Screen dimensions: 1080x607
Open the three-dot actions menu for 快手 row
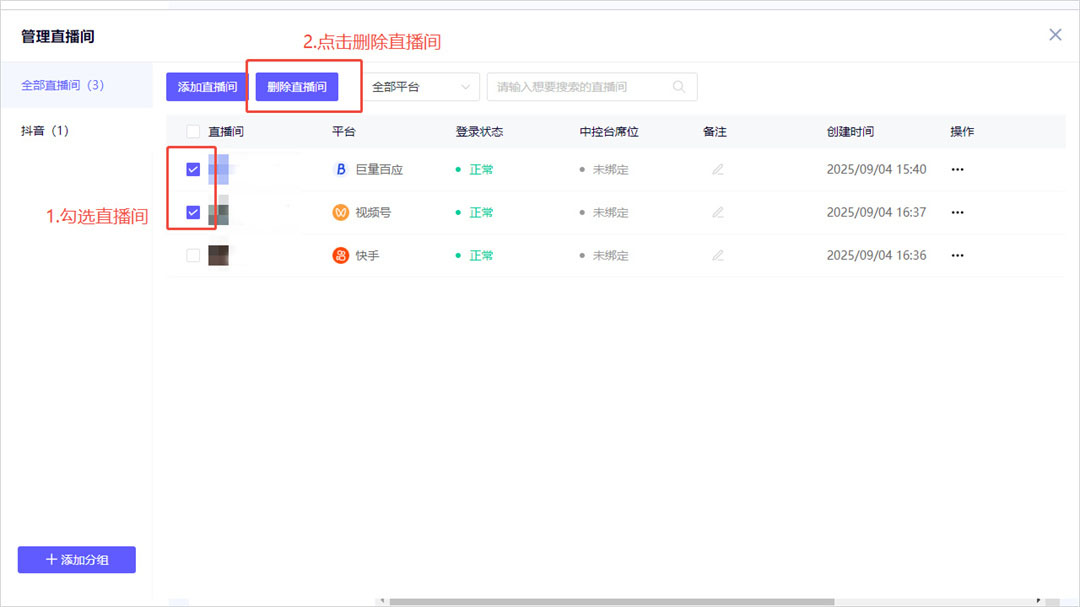point(957,256)
